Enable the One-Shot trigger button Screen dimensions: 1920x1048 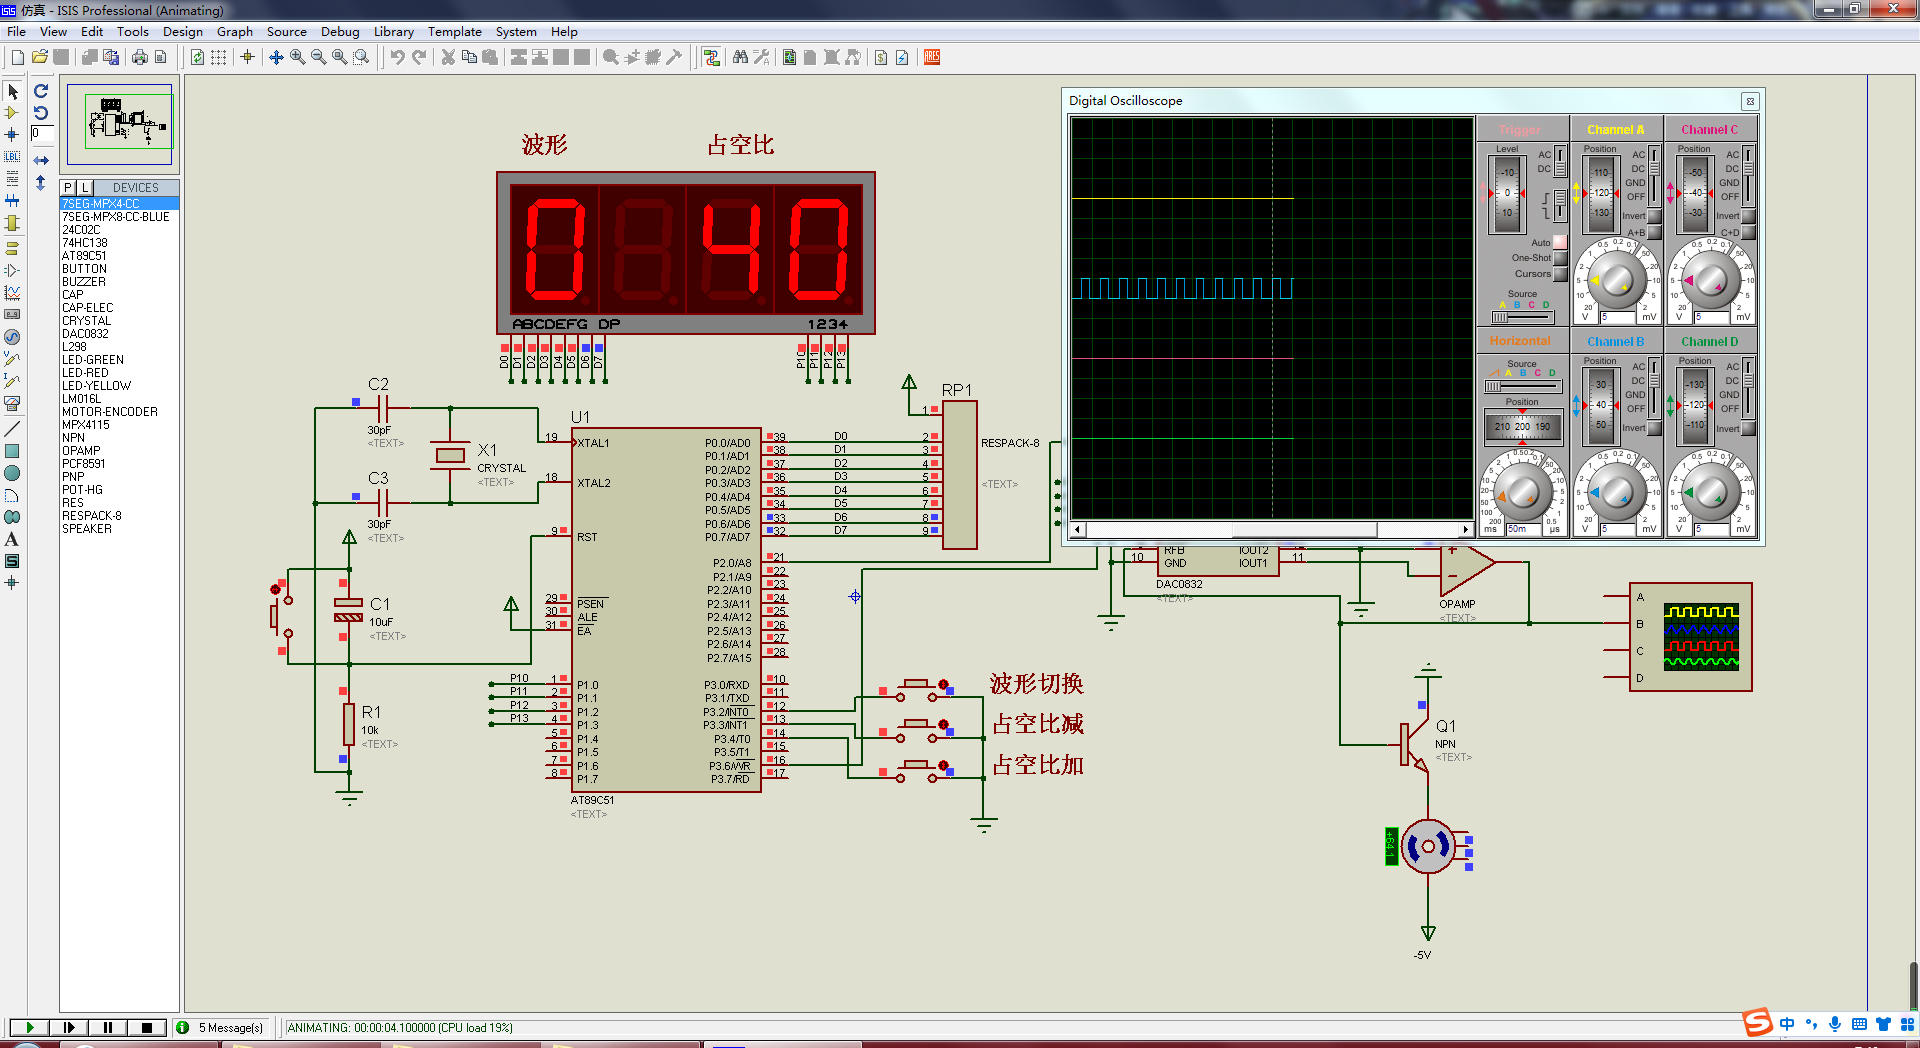[x=1559, y=258]
